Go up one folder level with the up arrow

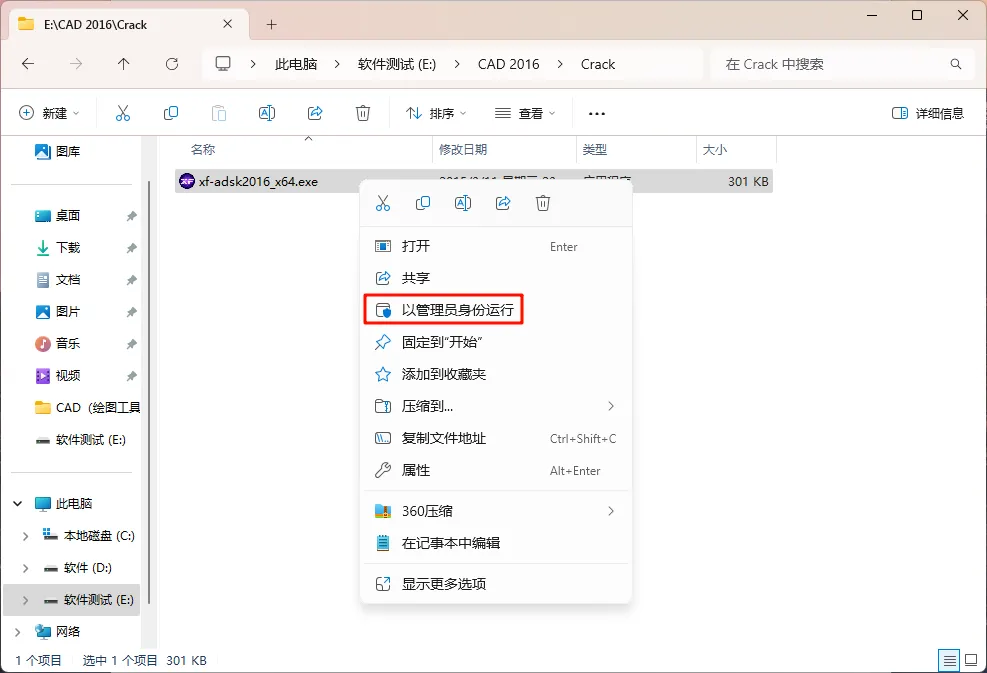point(123,64)
